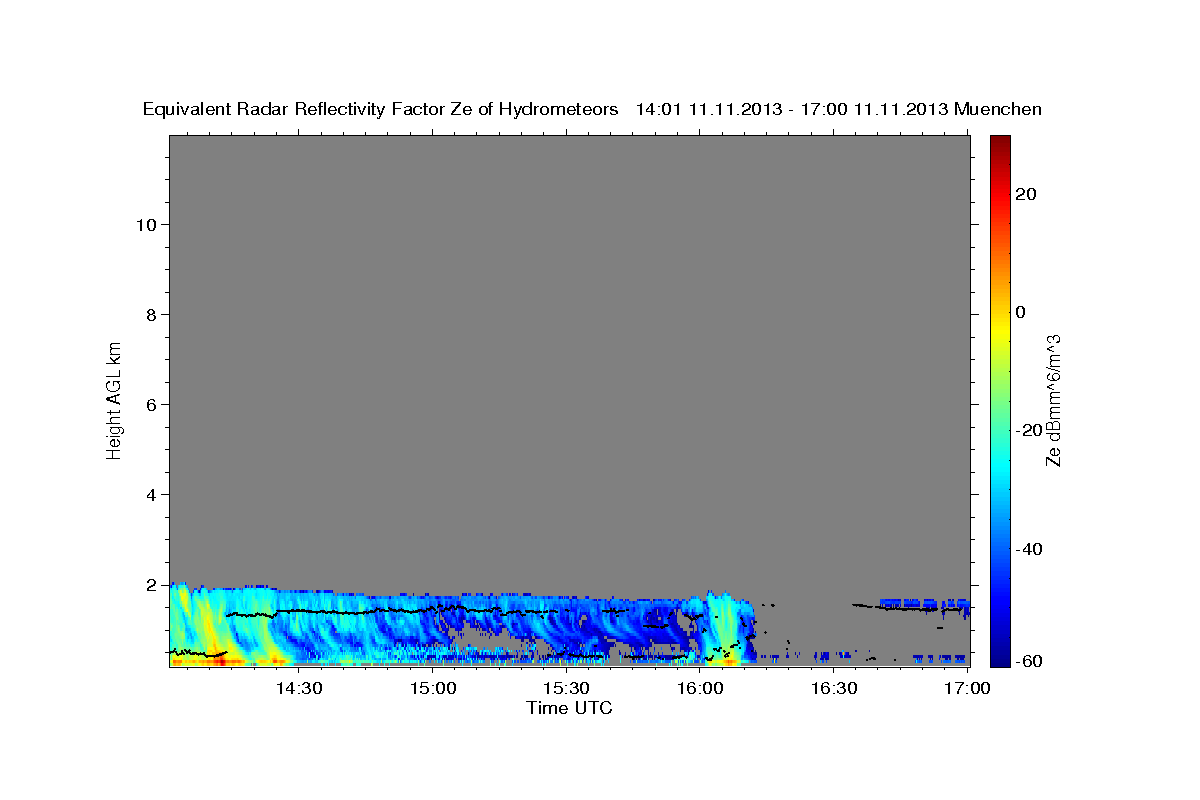The image size is (1200, 800).
Task: Click the plot title 'Equivalent Radar Reflectivity Factor Ze of Hydrometeors'
Action: point(380,109)
